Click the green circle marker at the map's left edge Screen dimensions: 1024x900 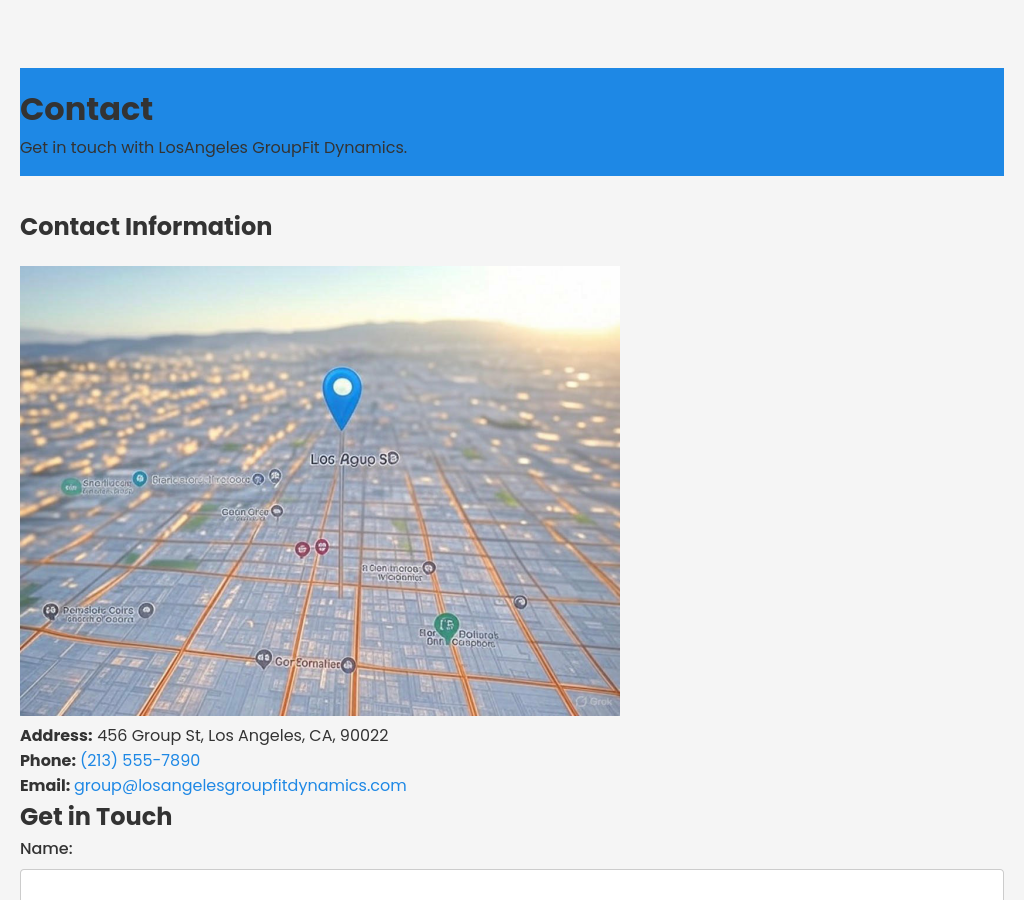point(71,487)
